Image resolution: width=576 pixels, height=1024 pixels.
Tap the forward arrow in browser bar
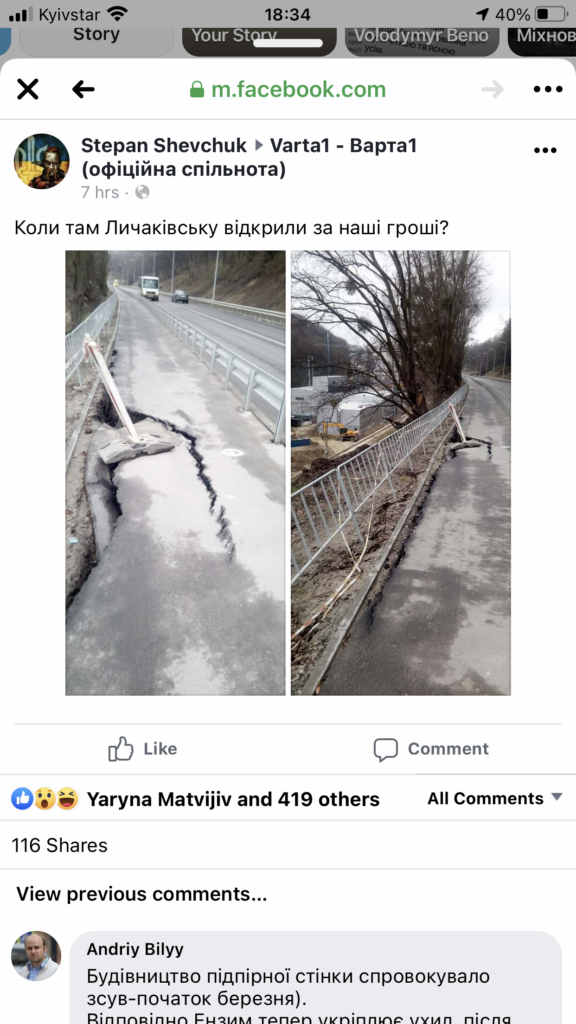point(492,89)
